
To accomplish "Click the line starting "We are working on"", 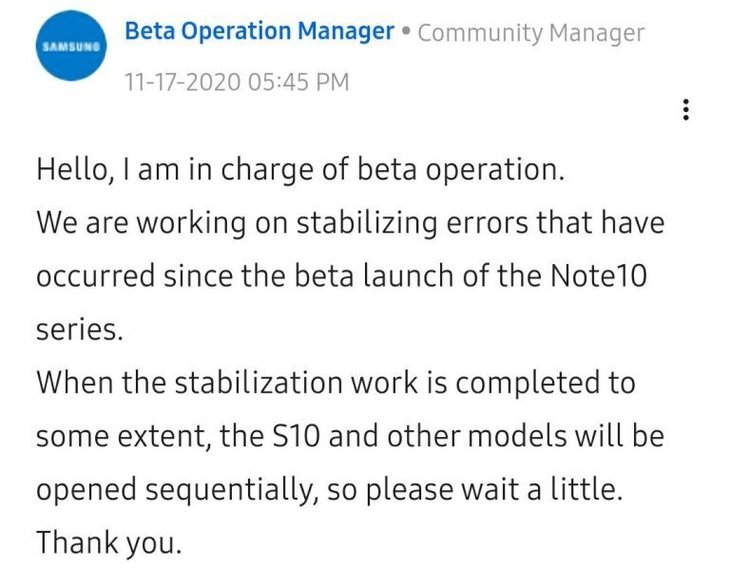I will click(x=350, y=223).
